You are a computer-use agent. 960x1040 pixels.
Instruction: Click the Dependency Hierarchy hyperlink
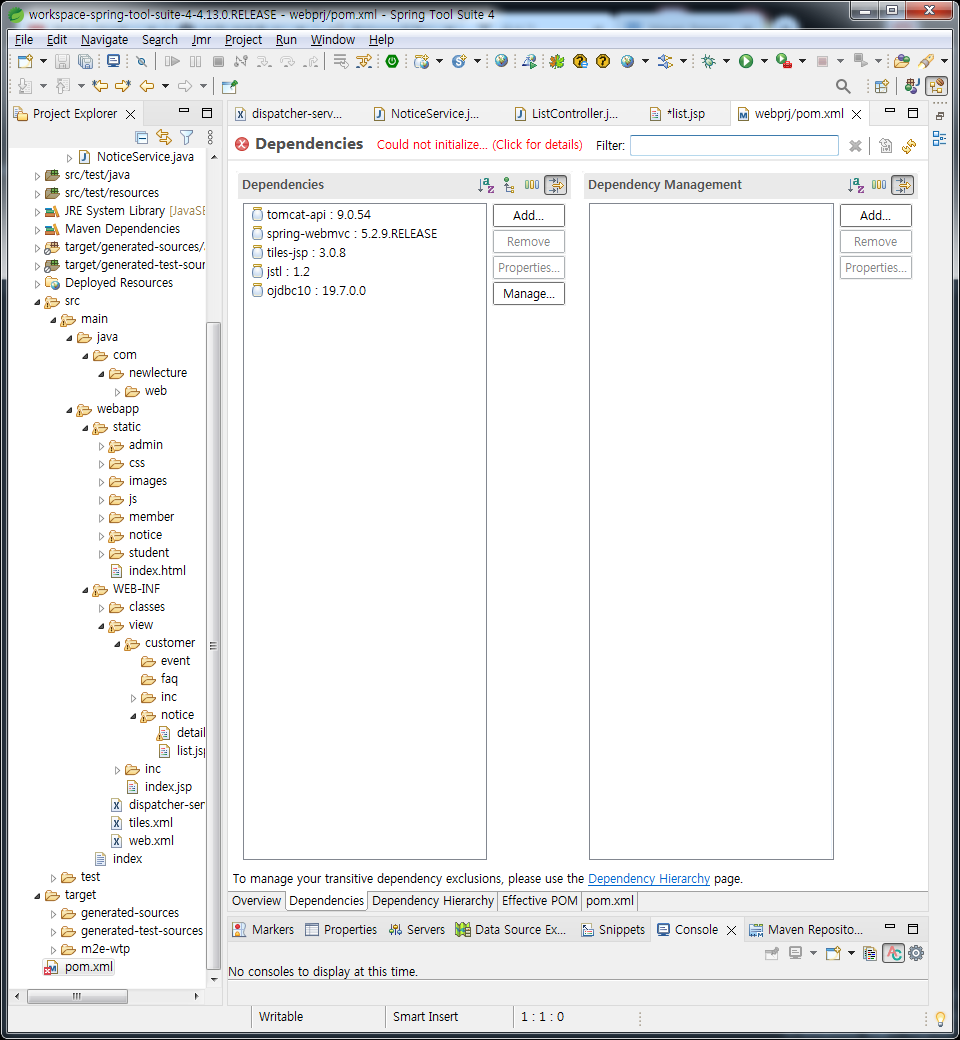[x=649, y=879]
